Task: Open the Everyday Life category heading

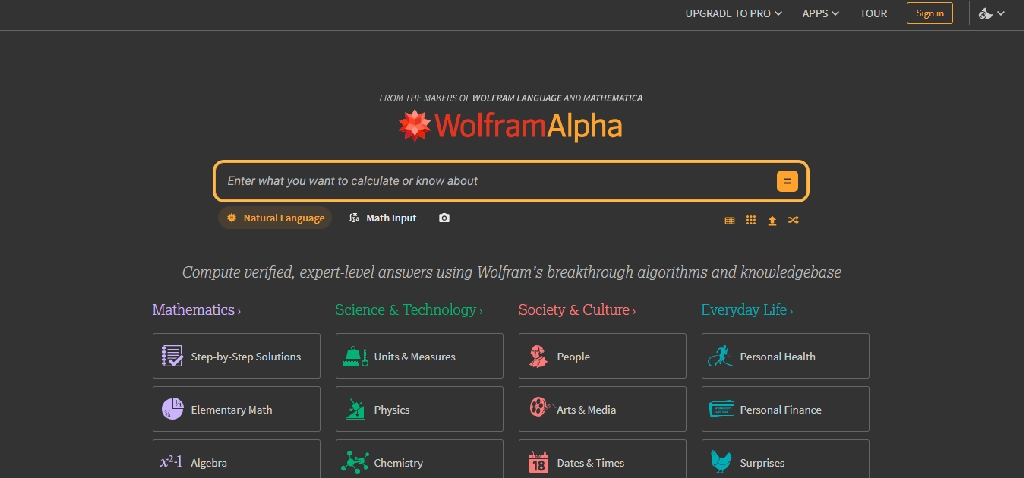Action: (x=747, y=310)
